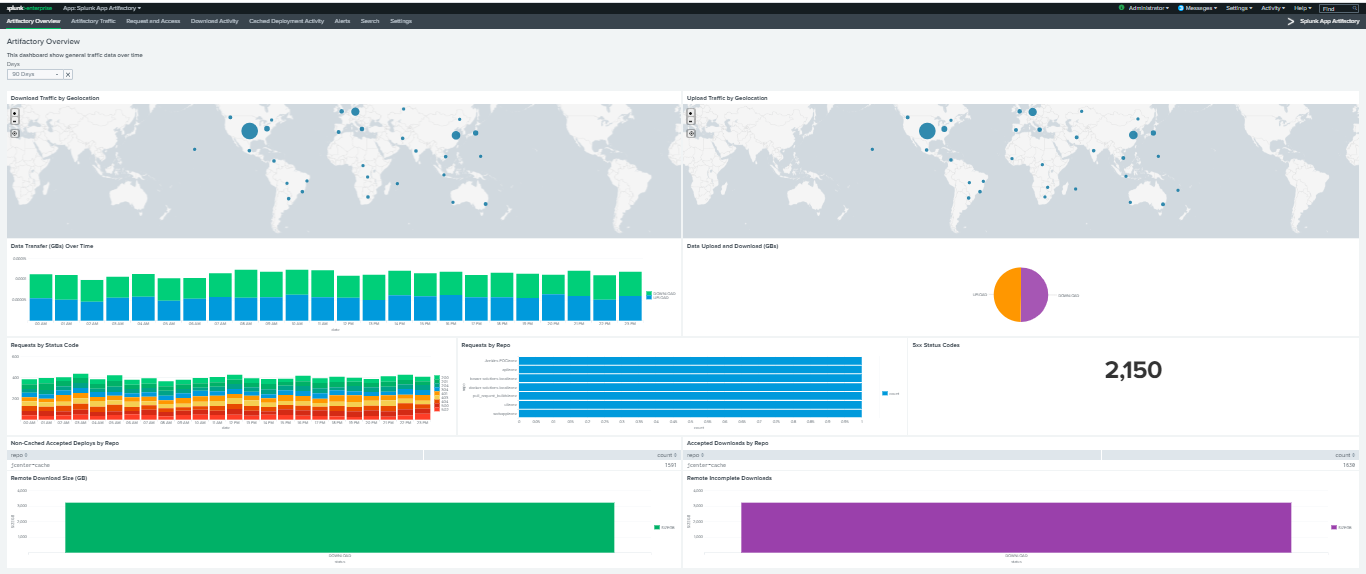Image resolution: width=1366 pixels, height=574 pixels.
Task: Zoom in on the Download Traffic map
Action: (15, 112)
